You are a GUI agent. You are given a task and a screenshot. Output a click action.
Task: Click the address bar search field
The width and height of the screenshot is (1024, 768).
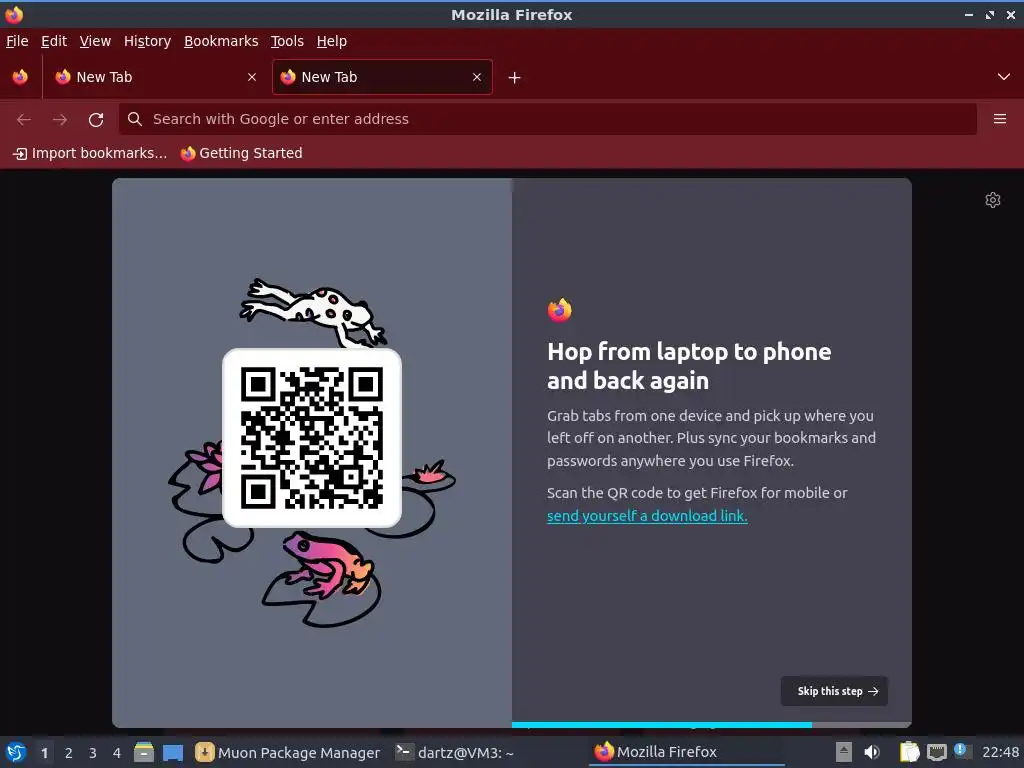point(548,119)
